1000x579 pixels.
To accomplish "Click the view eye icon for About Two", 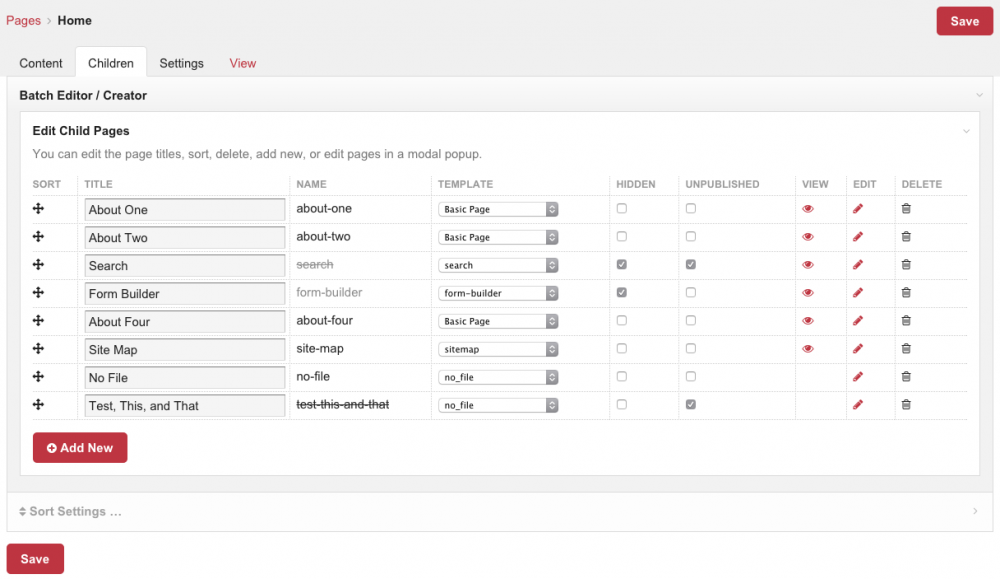I will (808, 237).
